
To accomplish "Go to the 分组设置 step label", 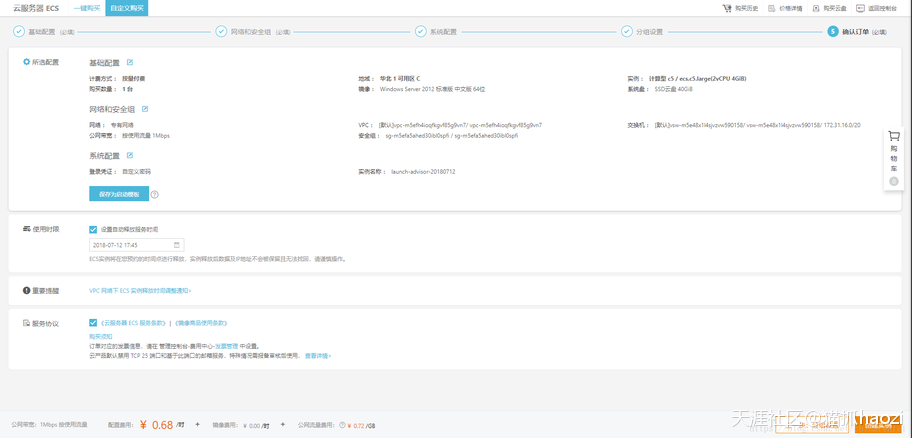I will click(x=649, y=32).
